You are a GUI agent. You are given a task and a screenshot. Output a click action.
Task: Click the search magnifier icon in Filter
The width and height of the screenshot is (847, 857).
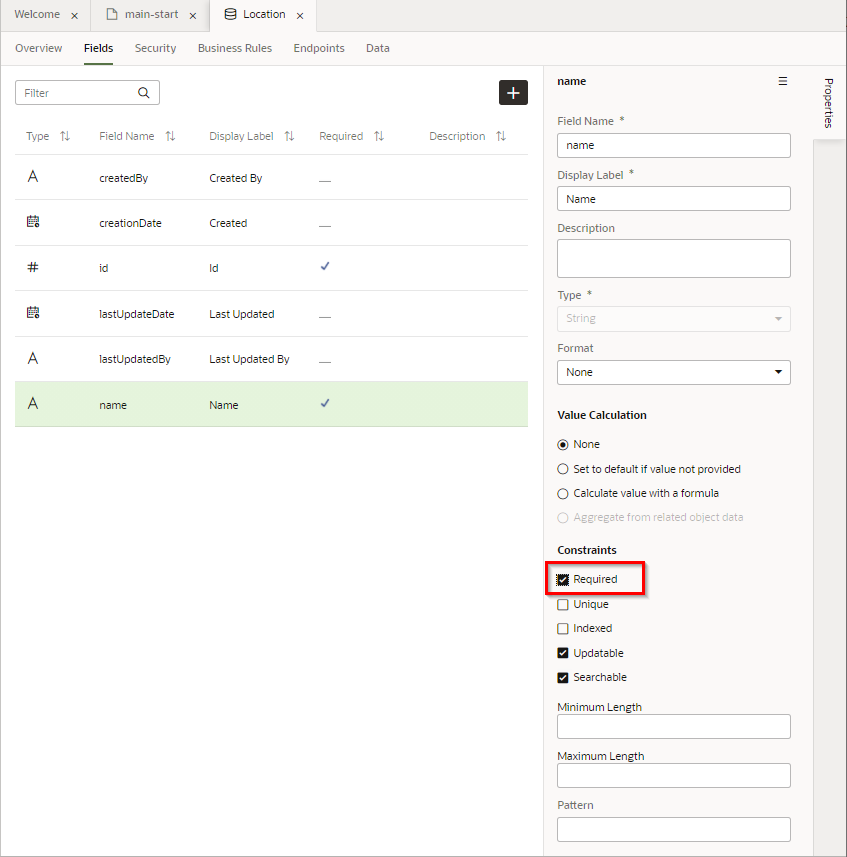click(x=144, y=93)
